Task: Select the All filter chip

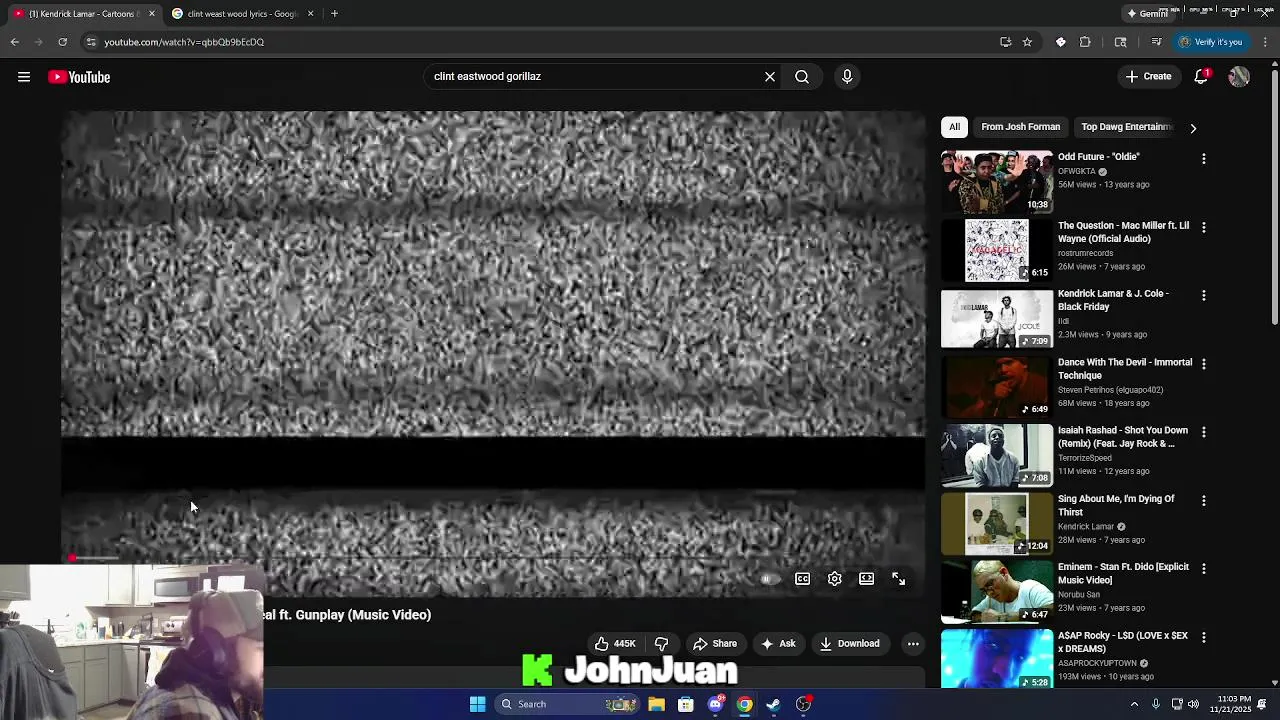Action: click(954, 127)
